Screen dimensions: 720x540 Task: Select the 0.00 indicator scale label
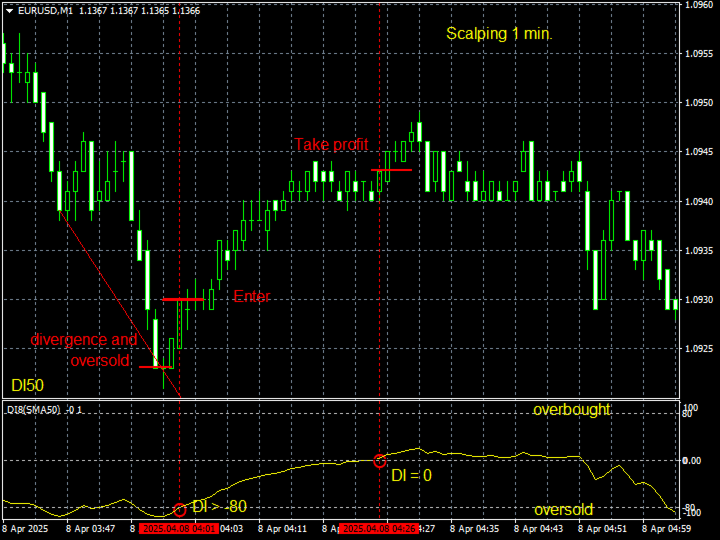click(692, 461)
